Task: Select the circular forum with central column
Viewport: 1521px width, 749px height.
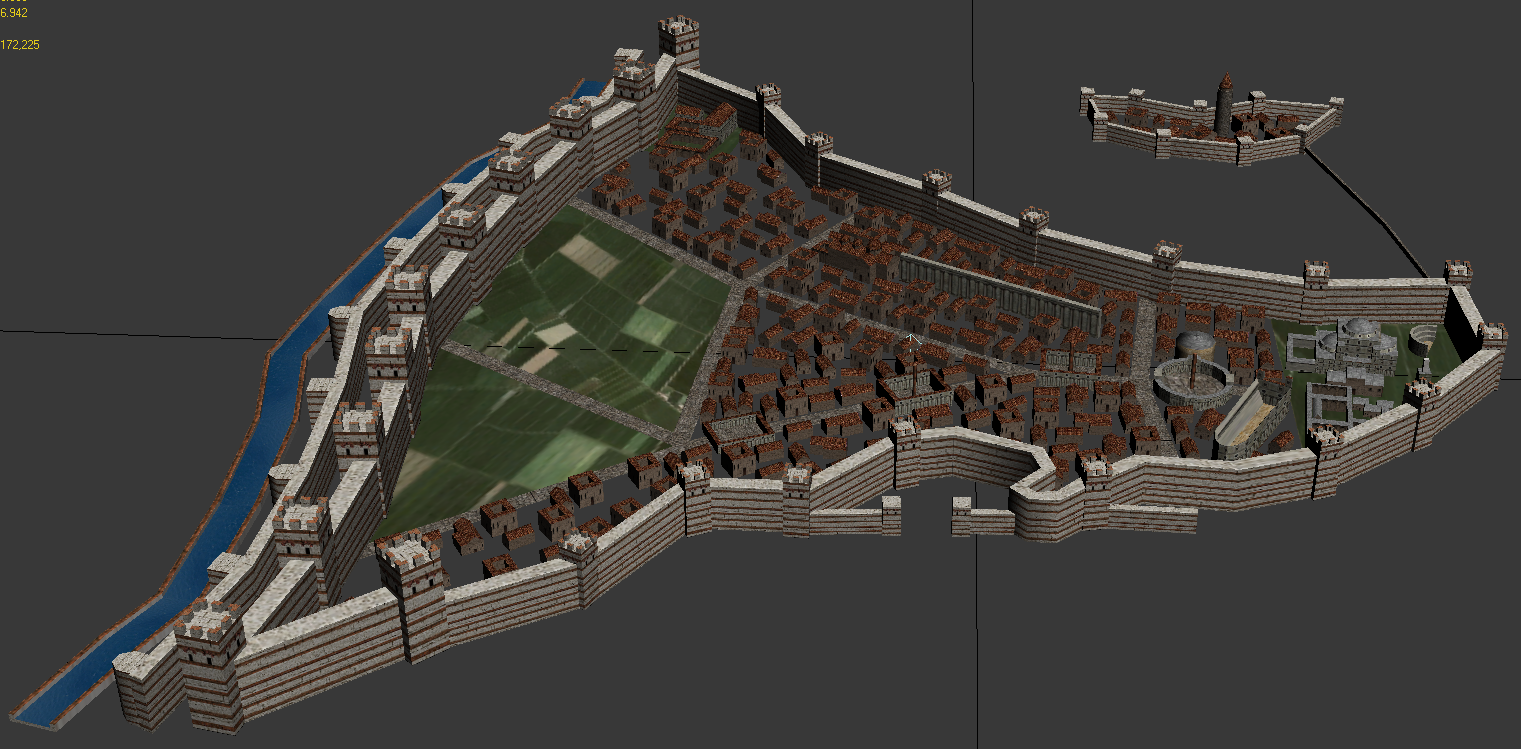Action: (1193, 381)
